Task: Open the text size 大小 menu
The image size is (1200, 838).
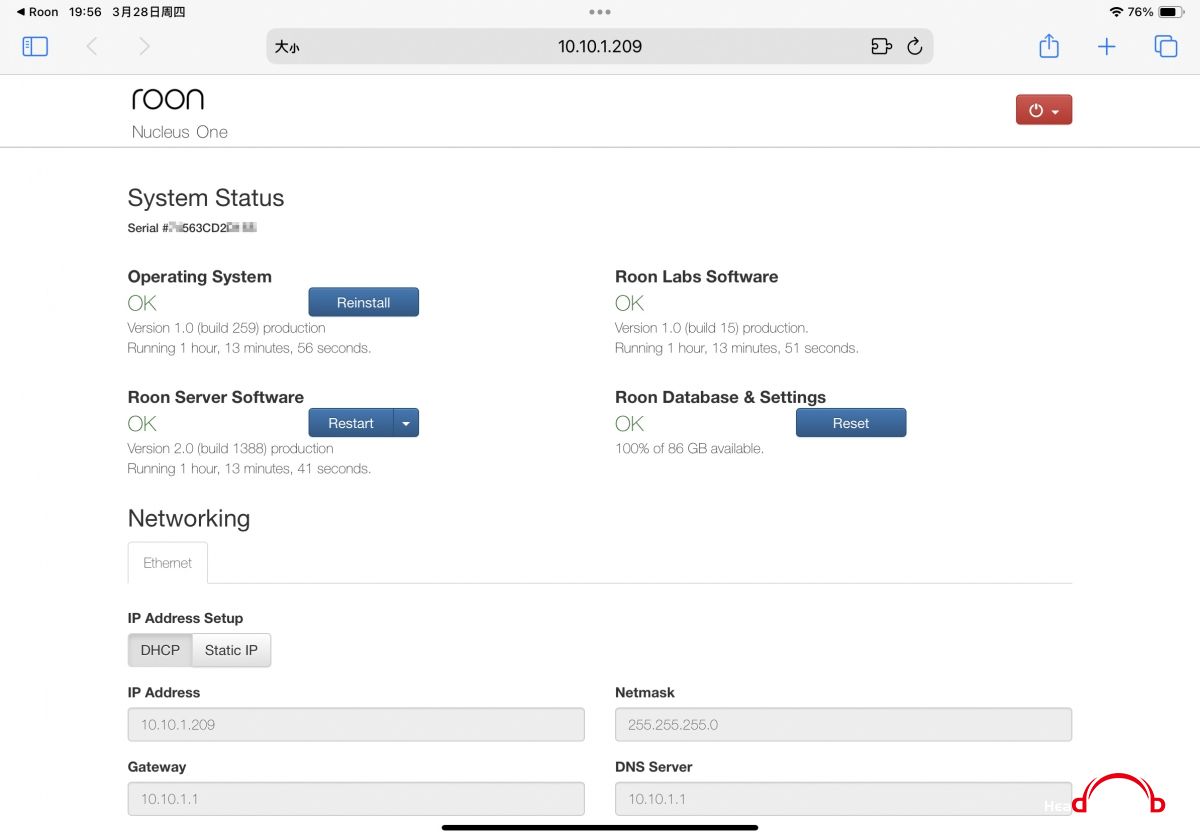Action: pos(287,47)
